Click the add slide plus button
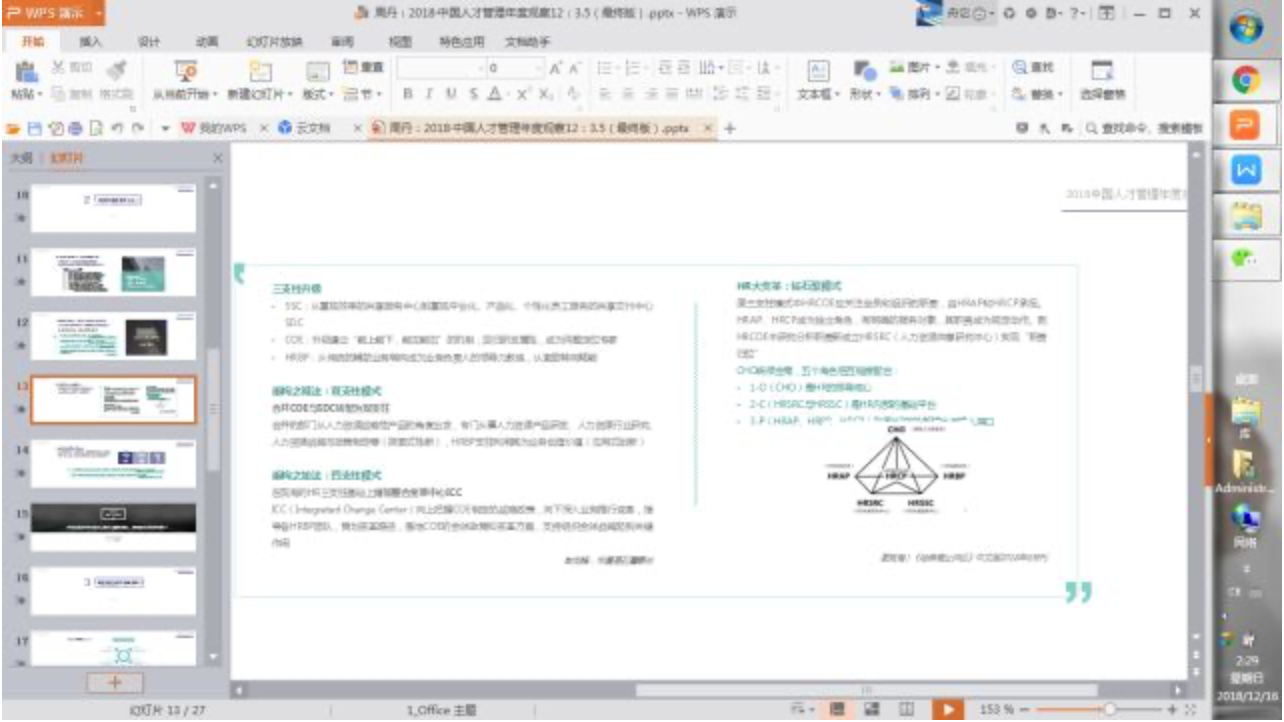 (114, 682)
